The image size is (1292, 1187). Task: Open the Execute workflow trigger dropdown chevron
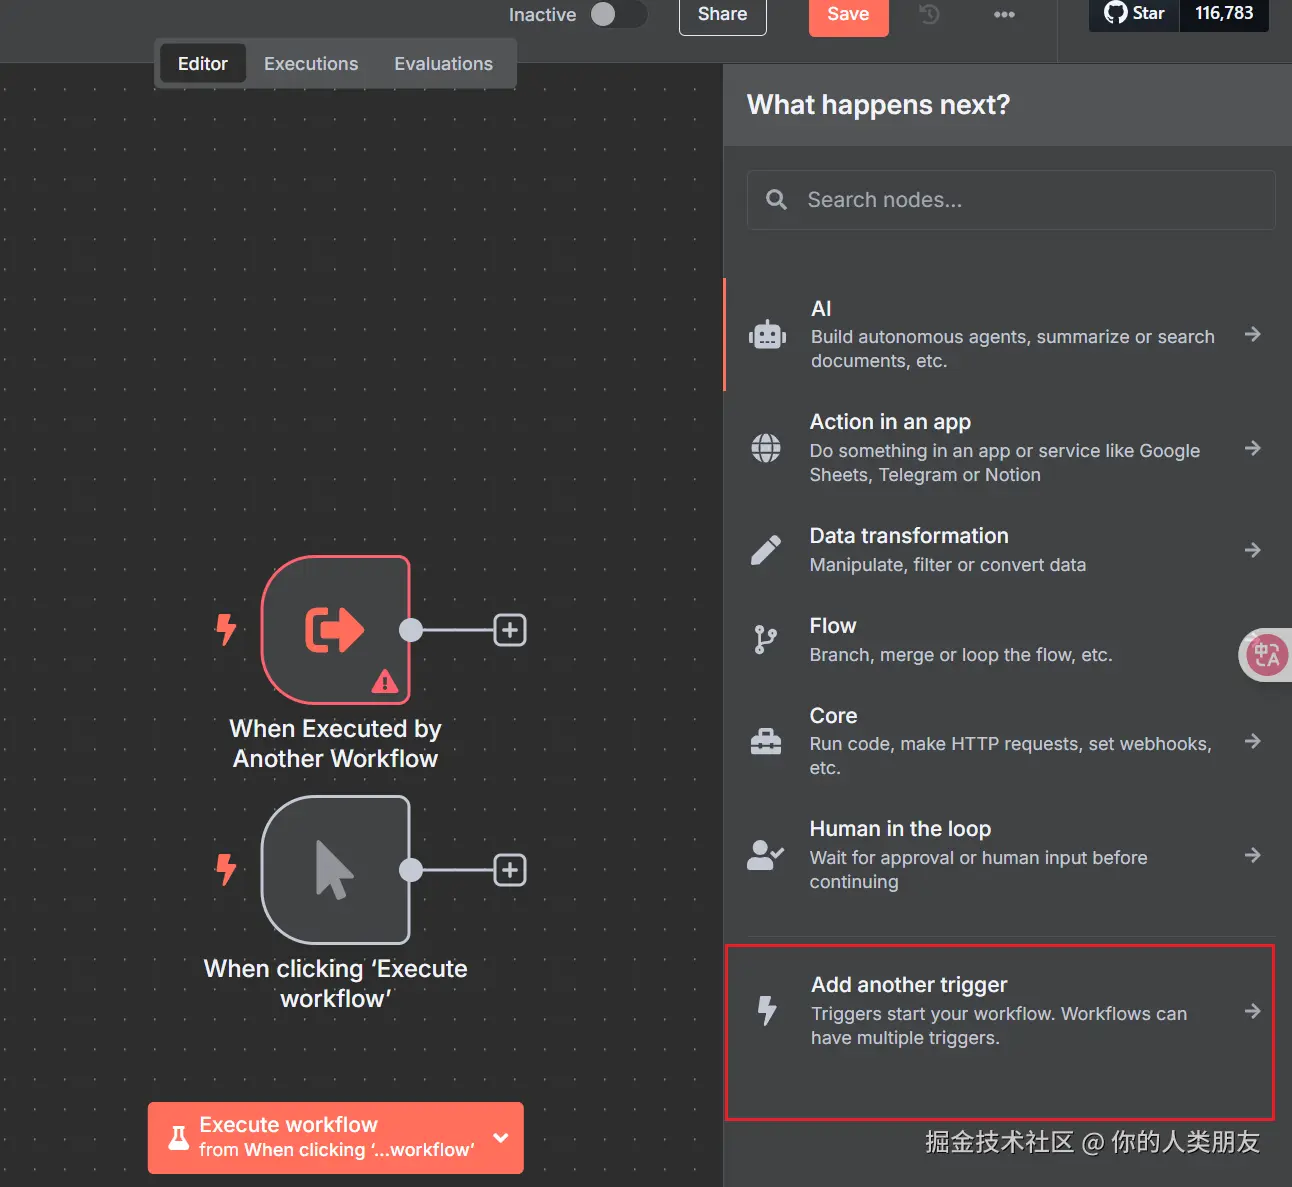[x=501, y=1138]
